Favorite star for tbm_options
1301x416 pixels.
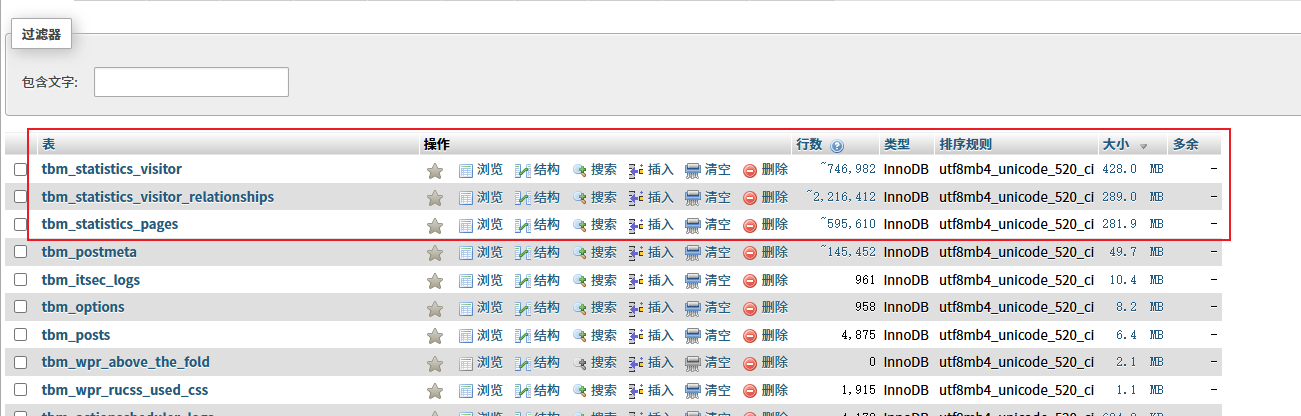pos(435,307)
